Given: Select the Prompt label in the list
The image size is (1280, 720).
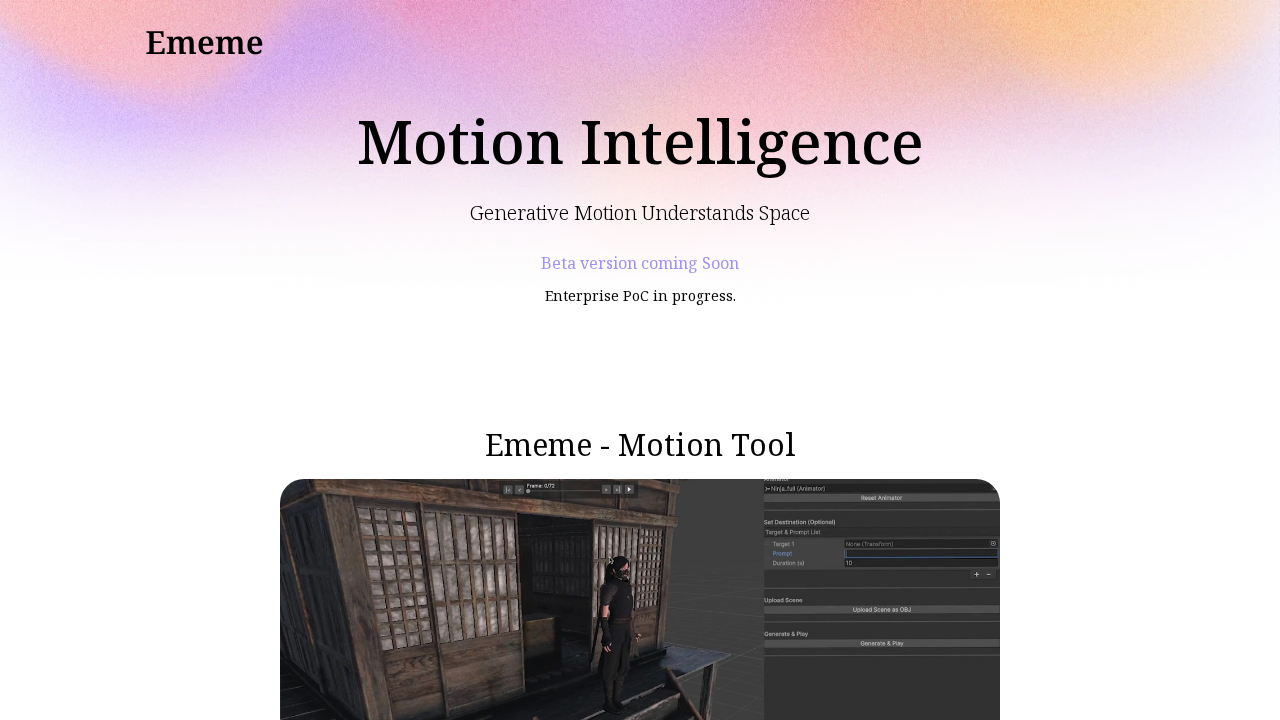Looking at the screenshot, I should click(x=783, y=553).
